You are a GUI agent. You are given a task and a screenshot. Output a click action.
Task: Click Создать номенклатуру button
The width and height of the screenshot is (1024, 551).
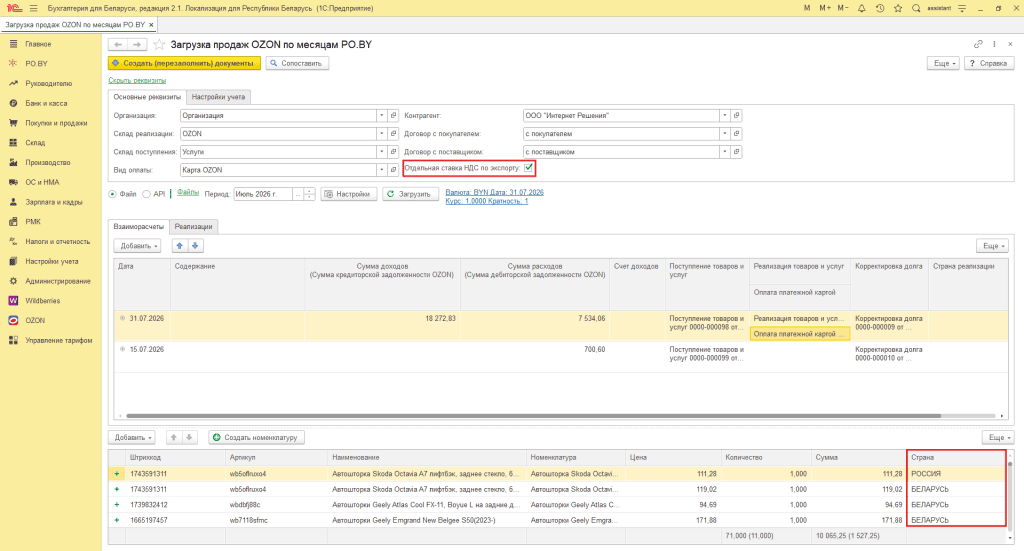pos(256,437)
